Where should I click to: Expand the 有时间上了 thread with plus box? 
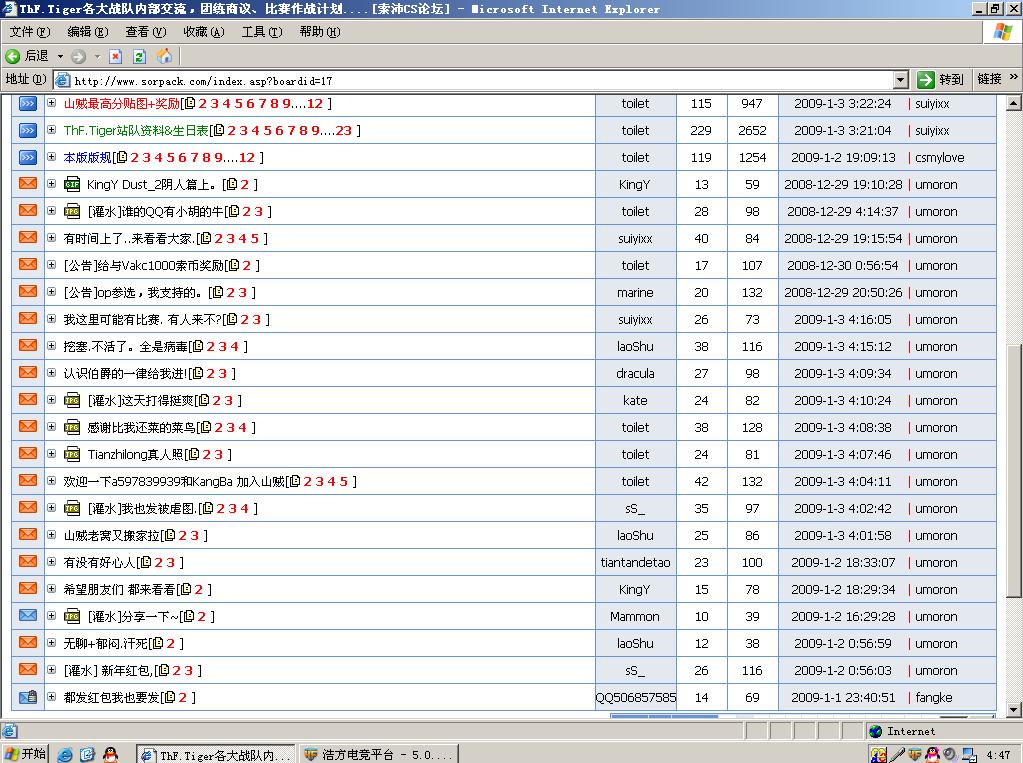(52, 238)
